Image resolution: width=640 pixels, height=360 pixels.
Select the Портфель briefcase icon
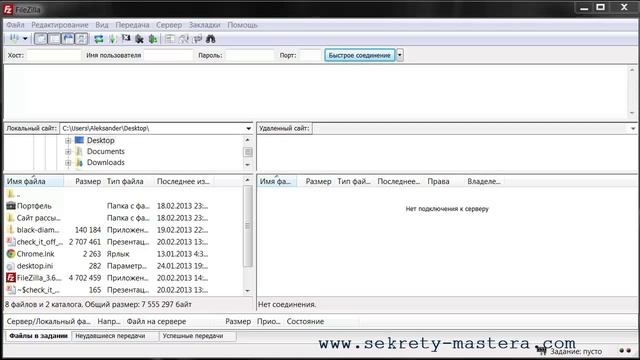click(11, 206)
